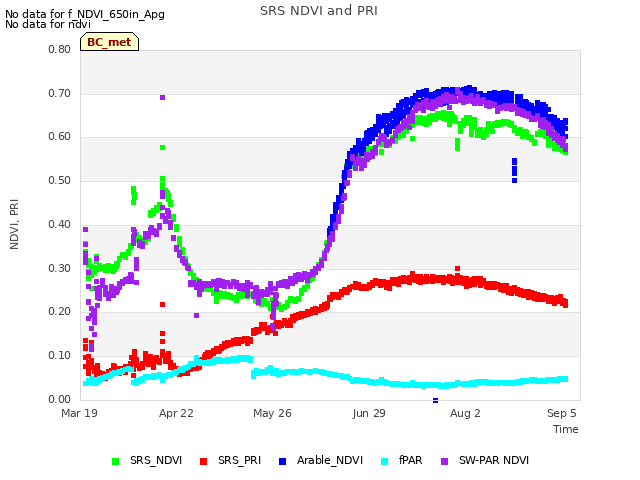Click the Apr 22 x-axis tick label

click(x=176, y=413)
